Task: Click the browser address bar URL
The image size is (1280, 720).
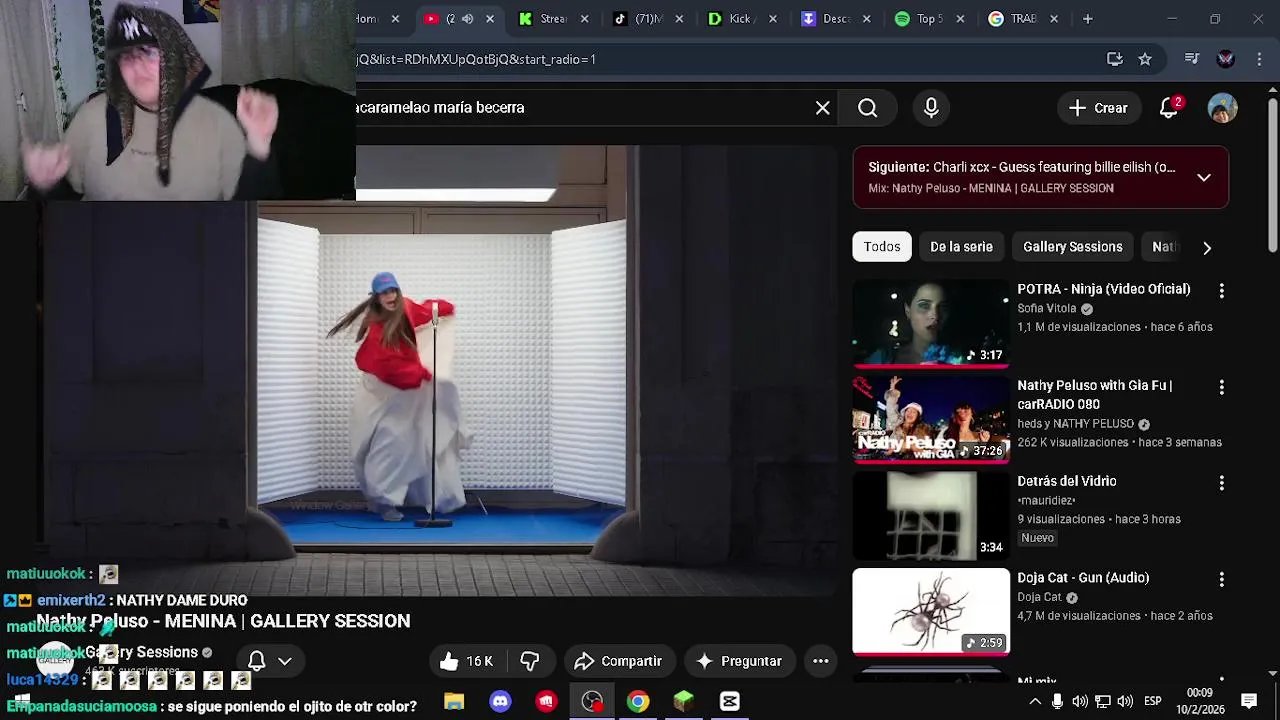Action: coord(476,59)
